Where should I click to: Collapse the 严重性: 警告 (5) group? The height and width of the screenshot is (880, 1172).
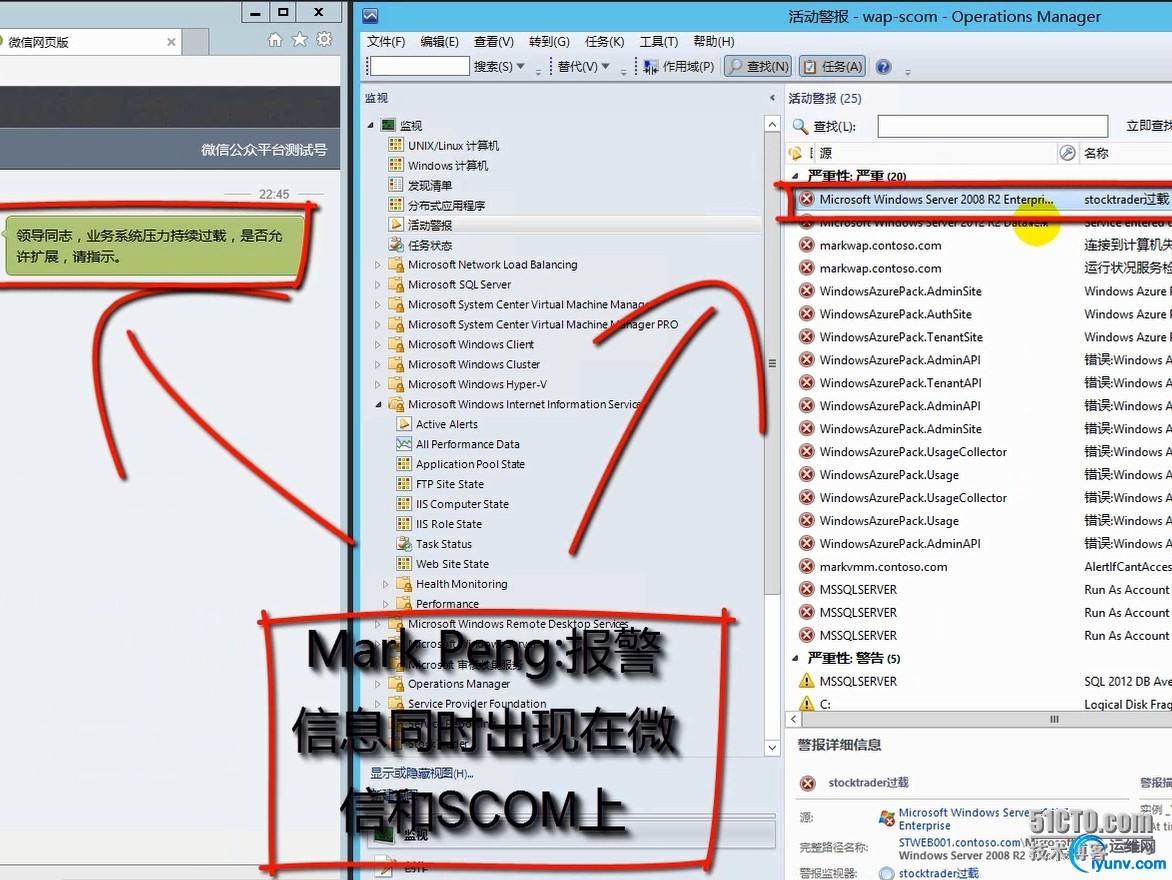pos(795,659)
